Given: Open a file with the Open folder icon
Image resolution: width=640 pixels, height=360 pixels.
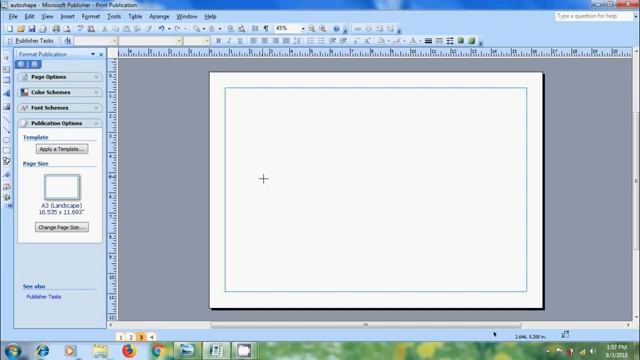Looking at the screenshot, I should click(x=21, y=29).
